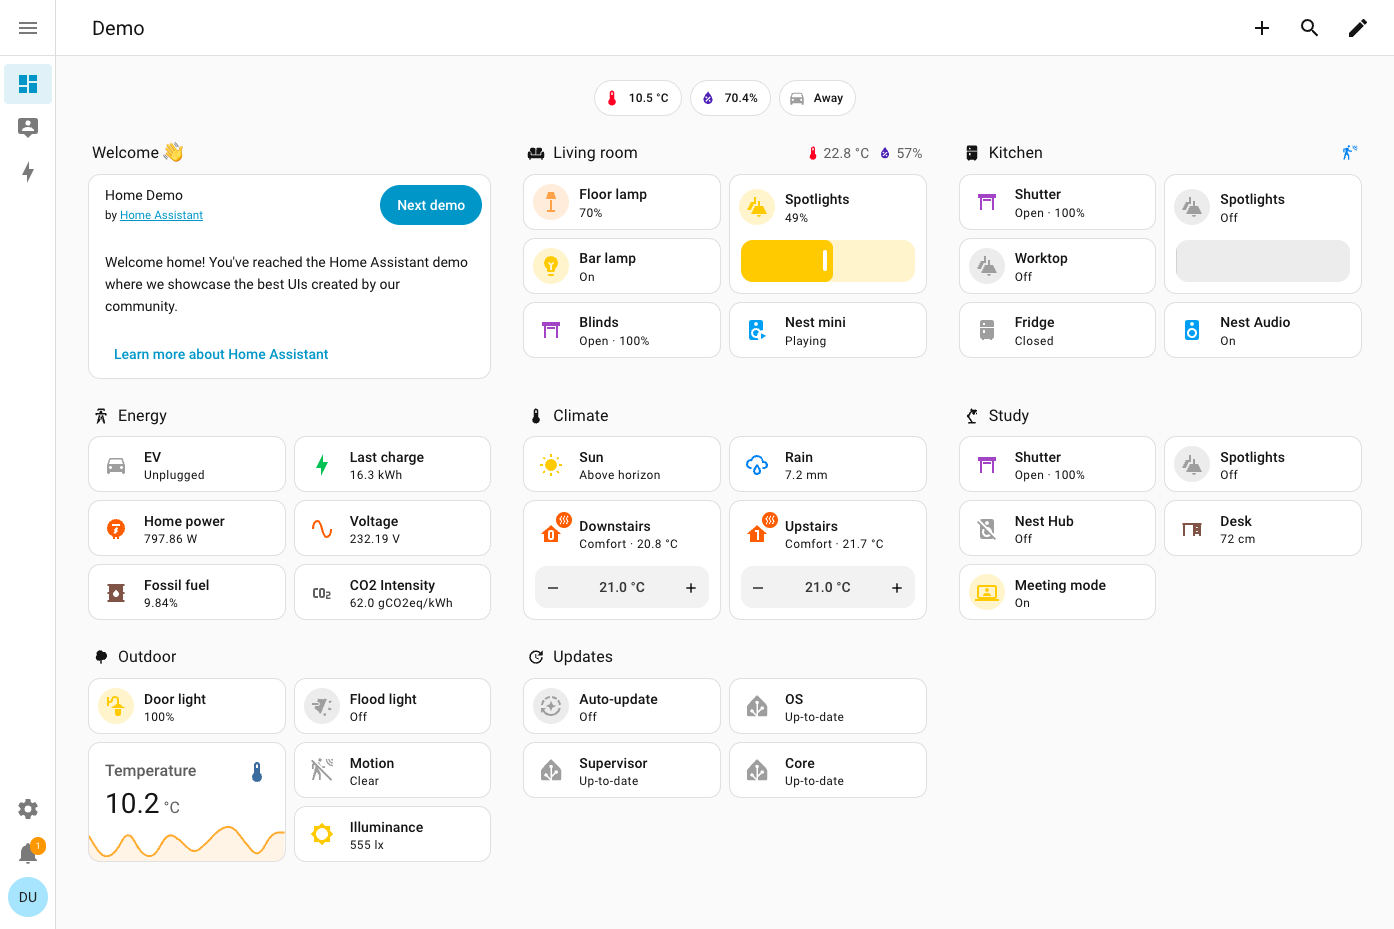
Task: Toggle the Door light icon
Action: tap(116, 706)
